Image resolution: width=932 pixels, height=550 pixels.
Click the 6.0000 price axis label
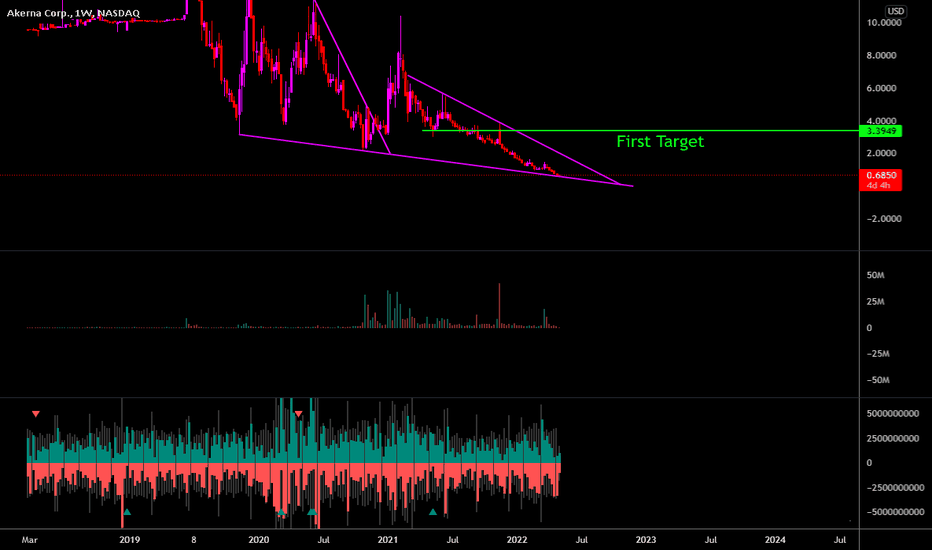[881, 88]
